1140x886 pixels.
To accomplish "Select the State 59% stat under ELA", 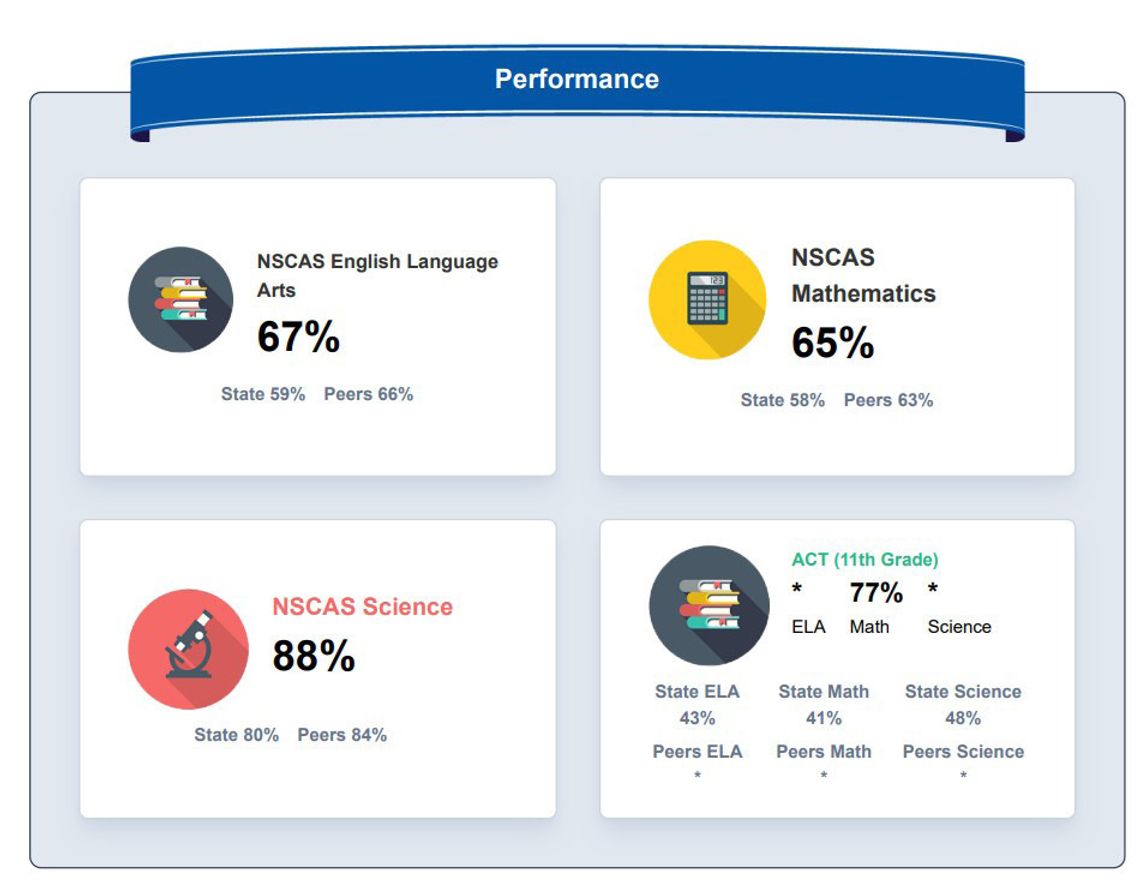I will (263, 394).
